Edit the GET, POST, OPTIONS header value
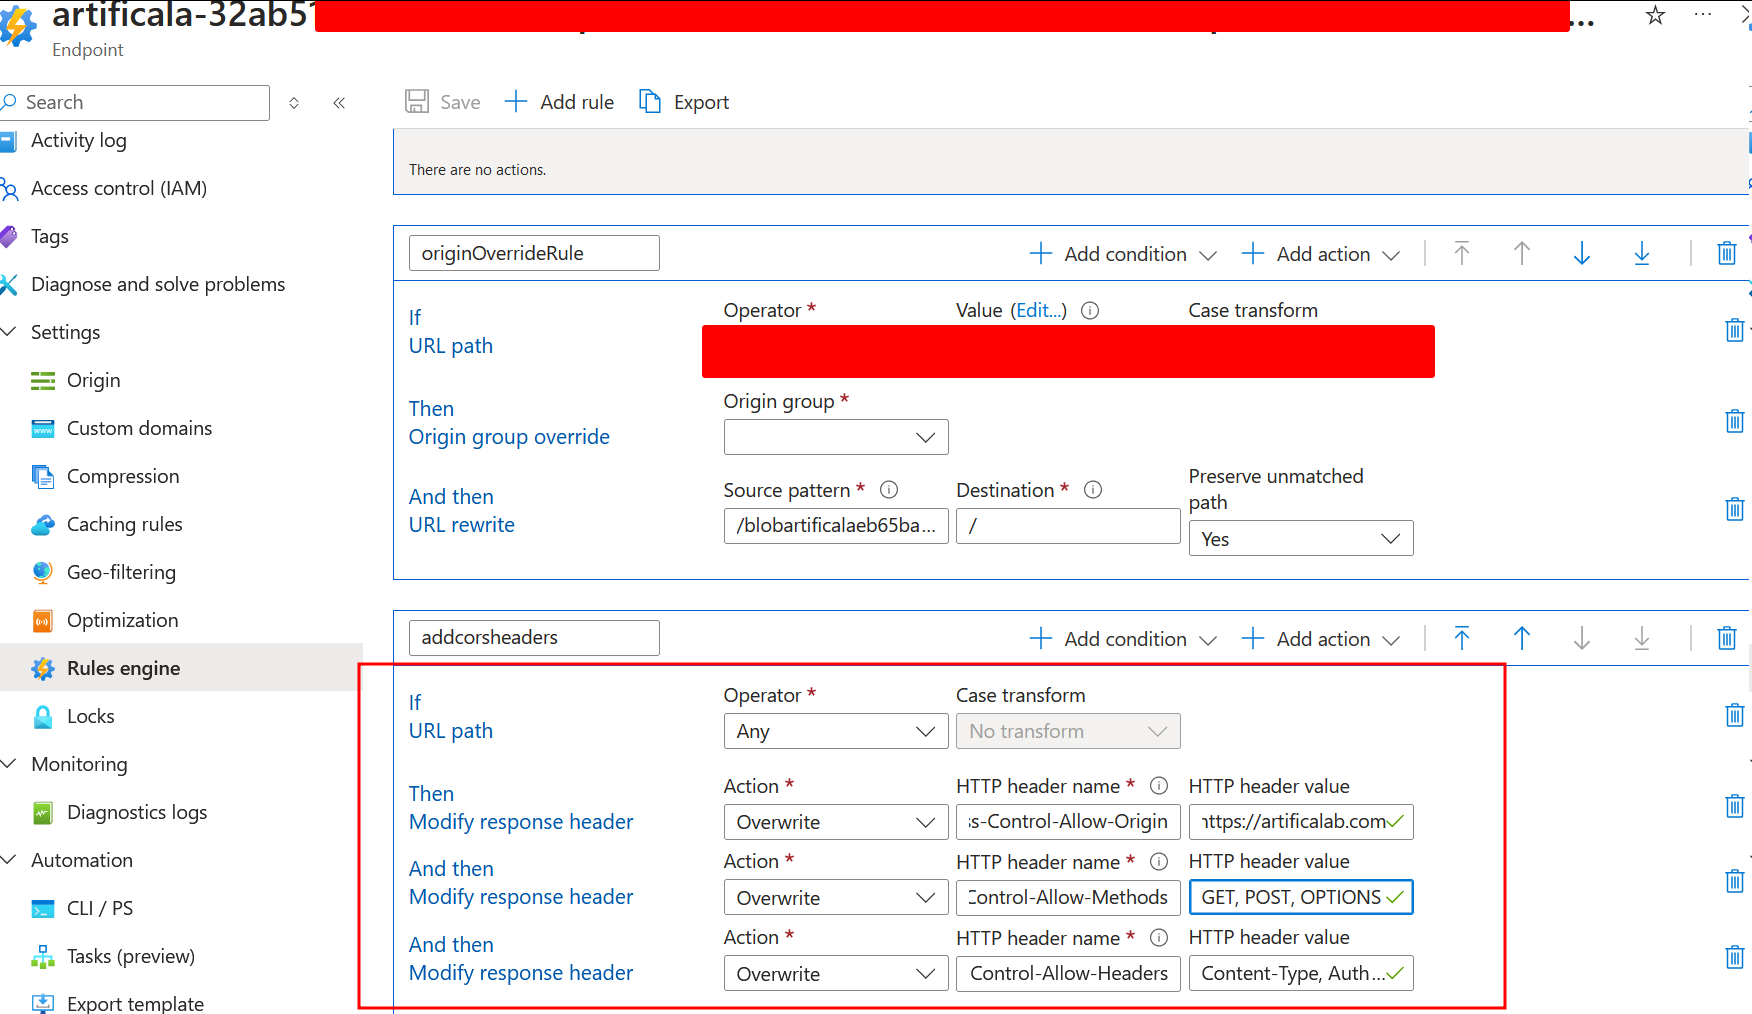Viewport: 1752px width, 1014px height. pyautogui.click(x=1301, y=898)
